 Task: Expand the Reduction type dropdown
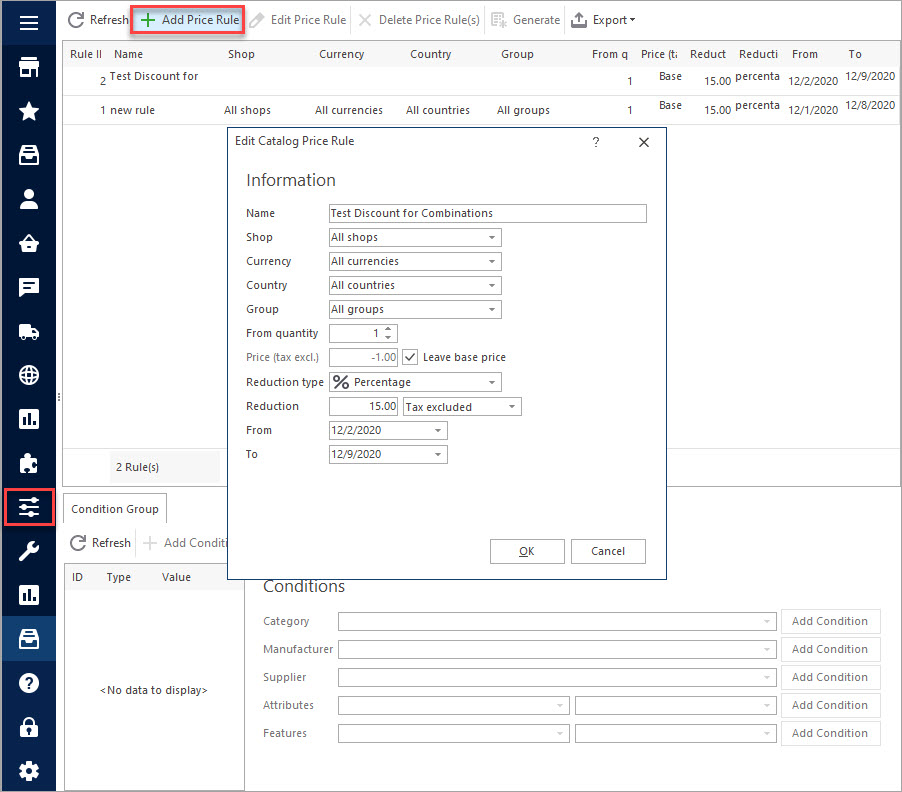[x=415, y=382]
